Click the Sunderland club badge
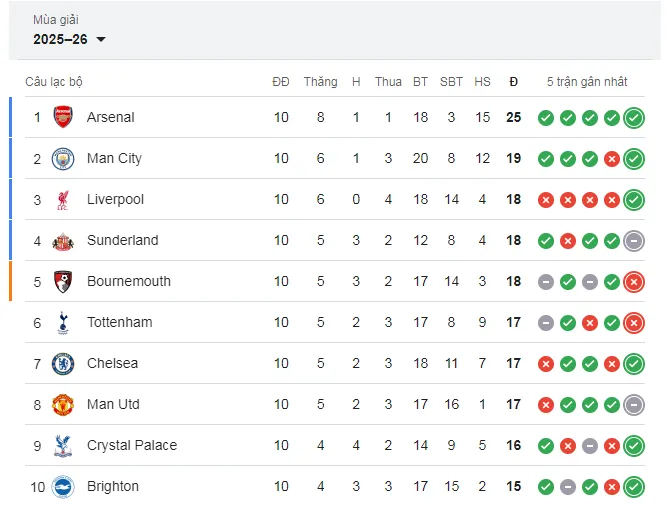Viewport: 666px width, 506px height. pyautogui.click(x=64, y=240)
